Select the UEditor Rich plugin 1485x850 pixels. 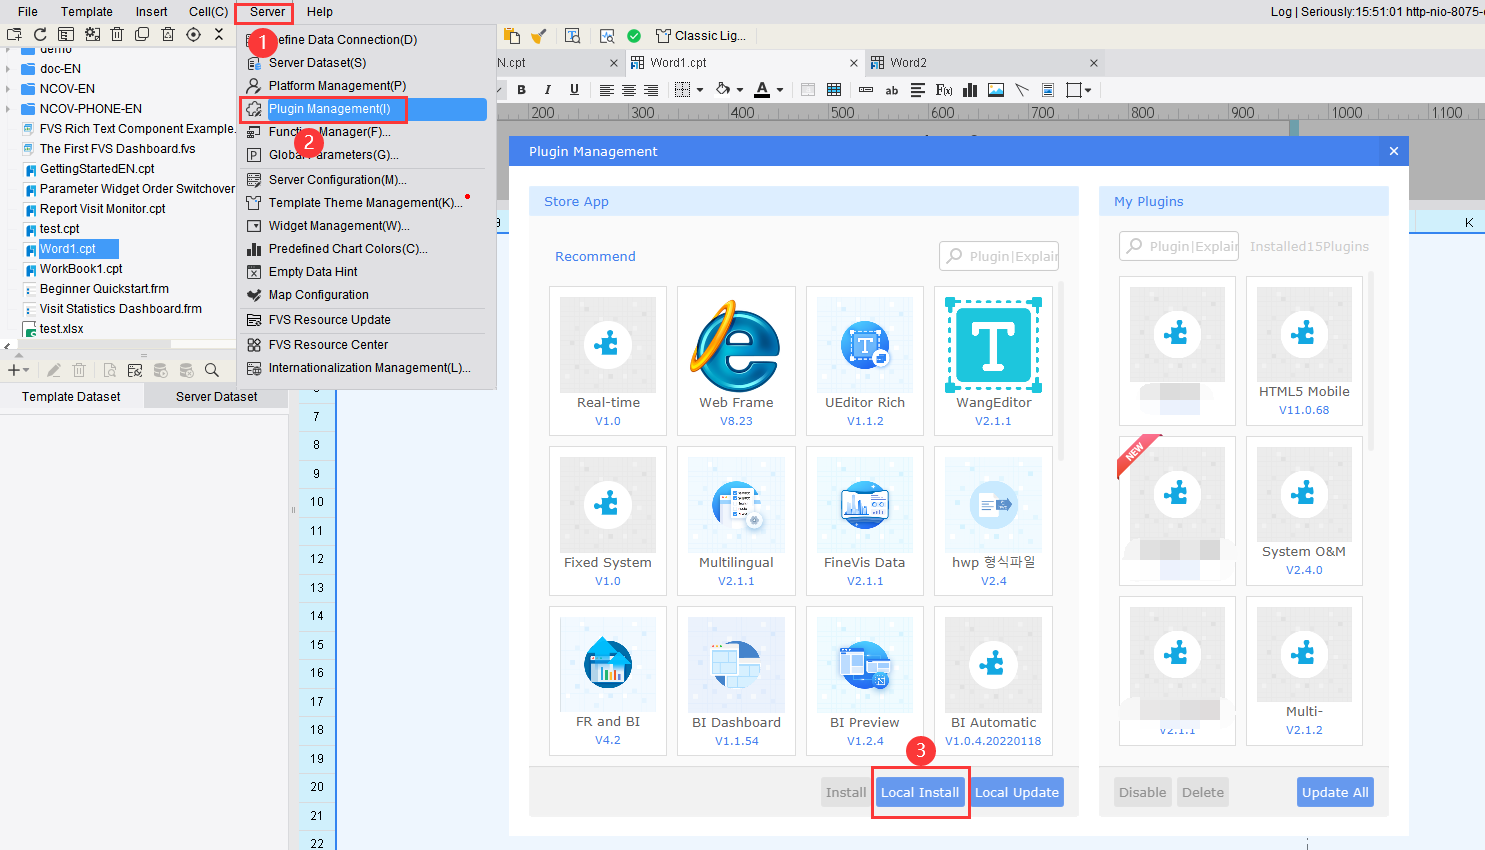(865, 361)
